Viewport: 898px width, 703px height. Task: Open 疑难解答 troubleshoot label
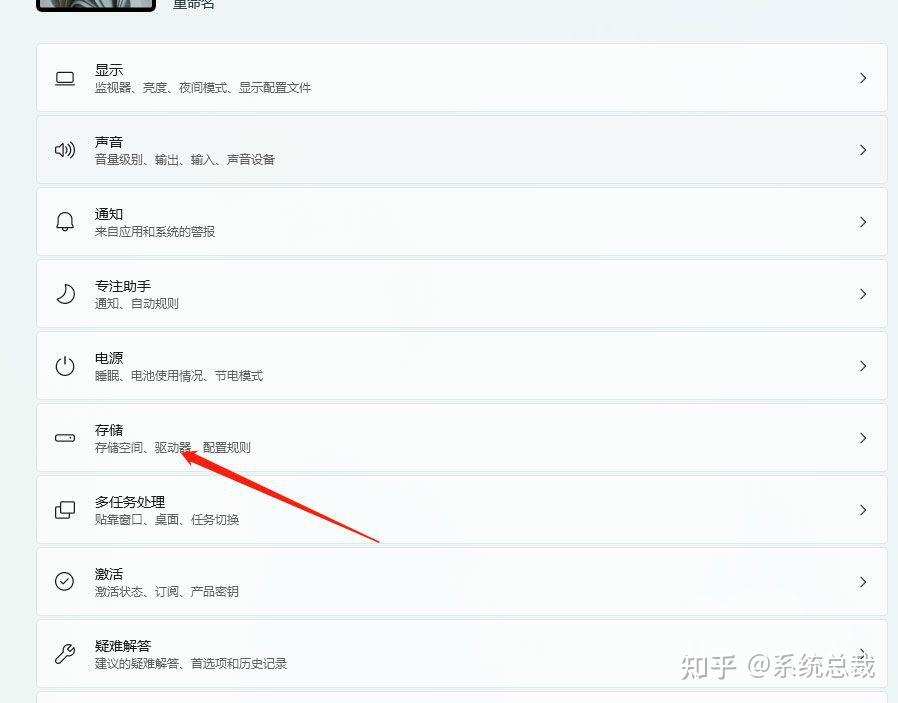coord(123,646)
